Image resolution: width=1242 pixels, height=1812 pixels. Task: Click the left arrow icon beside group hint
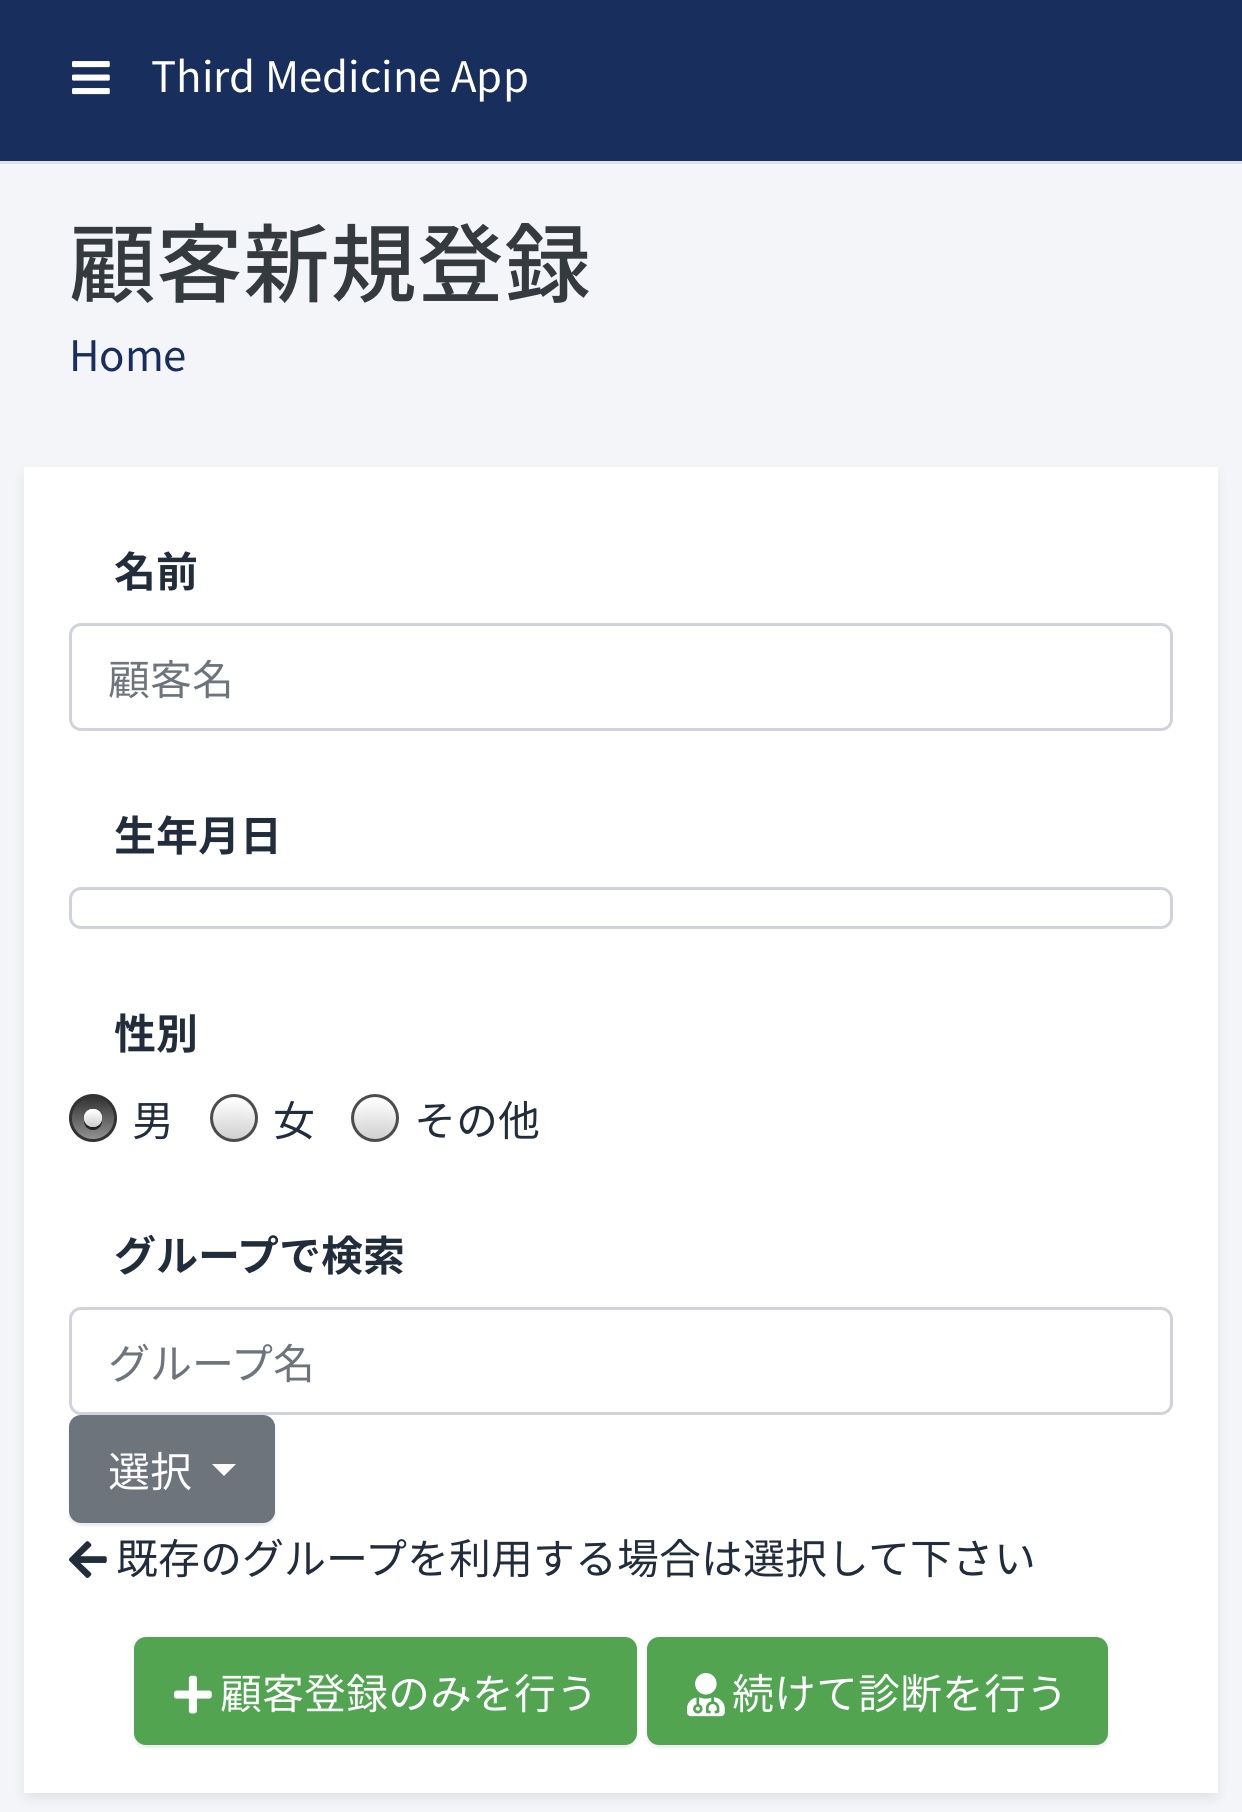coord(88,1559)
